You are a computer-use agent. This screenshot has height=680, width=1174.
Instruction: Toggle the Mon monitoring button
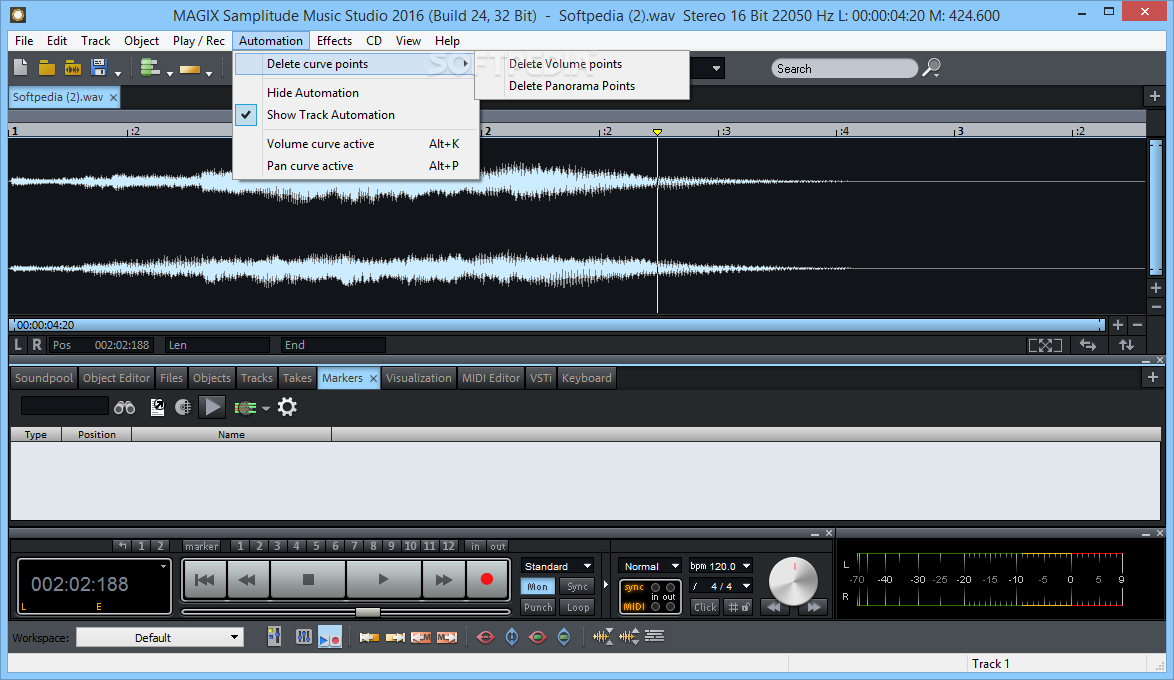click(538, 586)
